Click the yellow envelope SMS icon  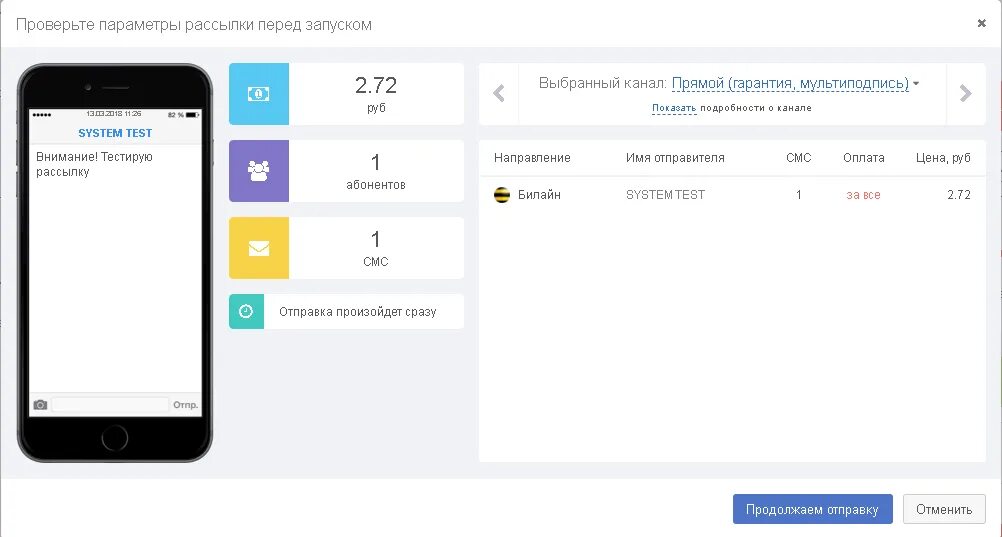259,248
